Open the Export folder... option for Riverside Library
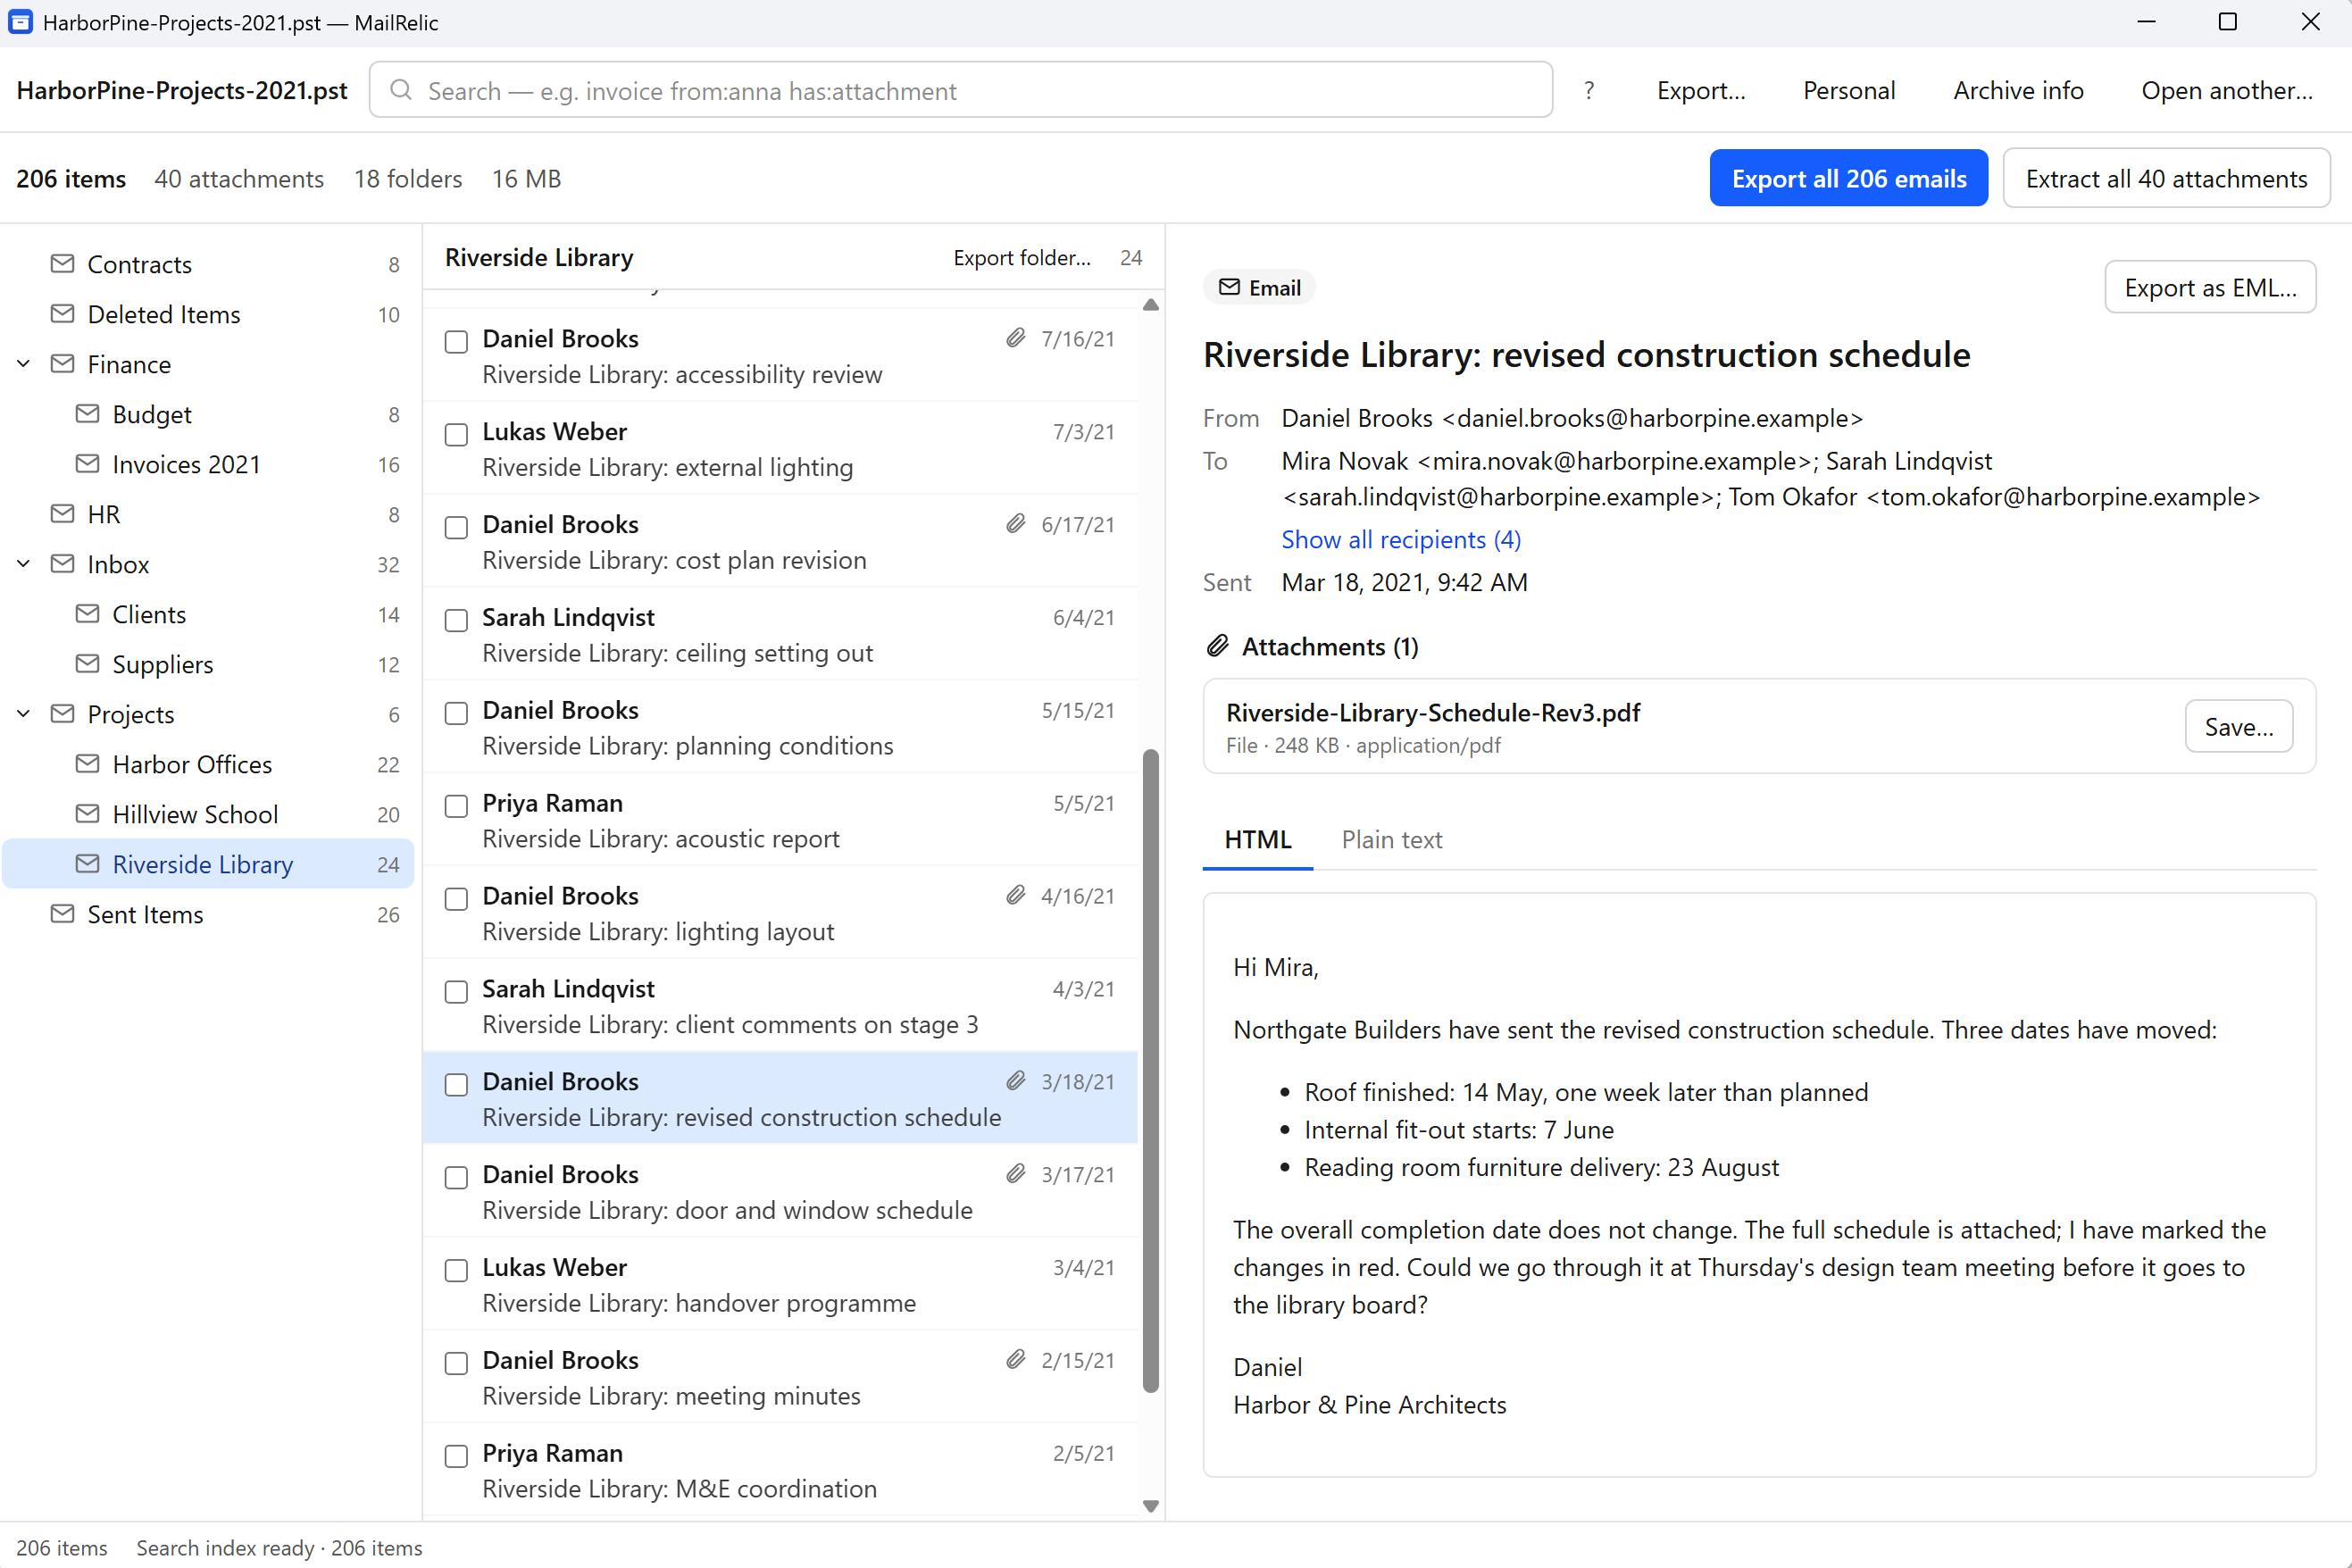Screen dimensions: 2352x1568 click(1022, 258)
